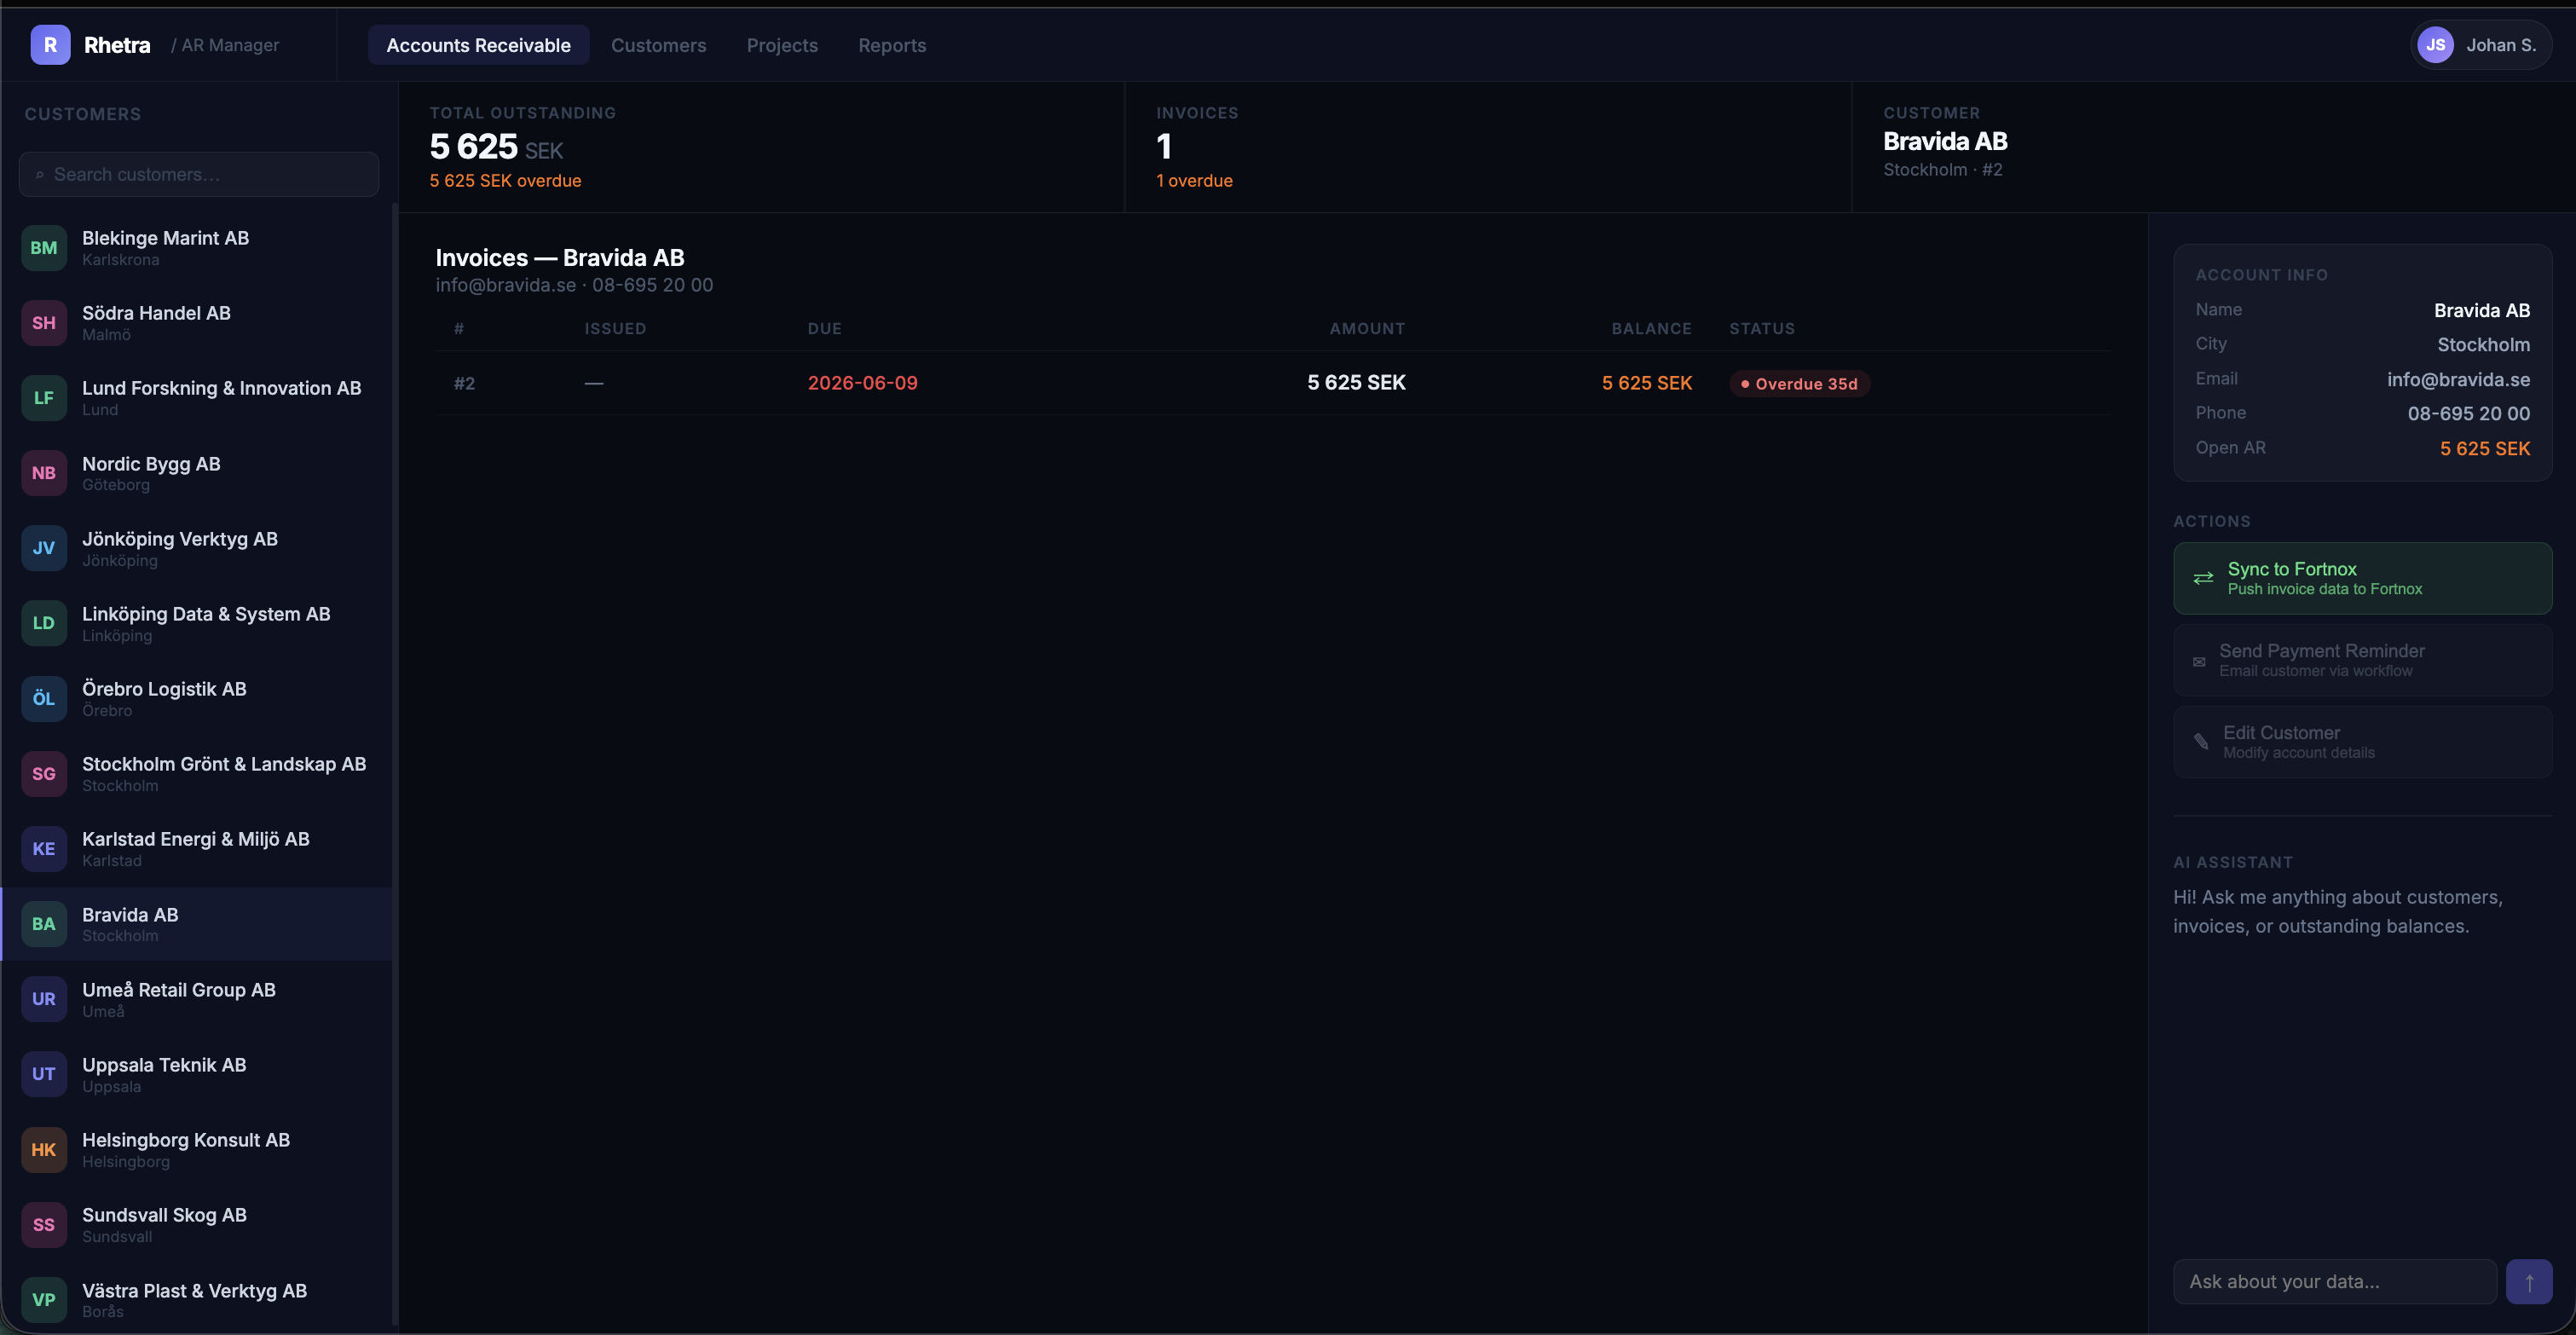This screenshot has width=2576, height=1335.
Task: Select Stockholm Grönt & Landskap AB
Action: coord(197,774)
